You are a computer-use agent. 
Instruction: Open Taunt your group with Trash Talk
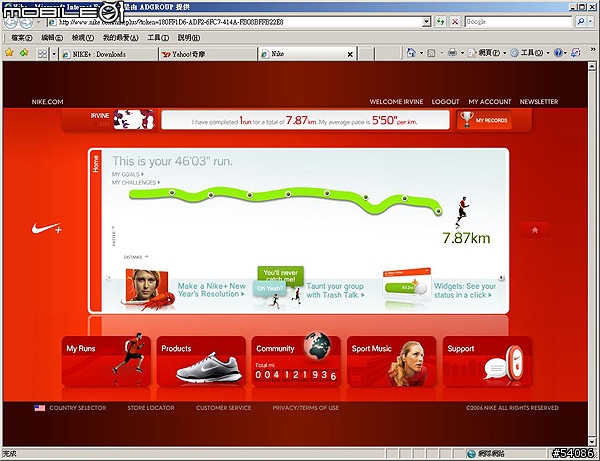335,290
